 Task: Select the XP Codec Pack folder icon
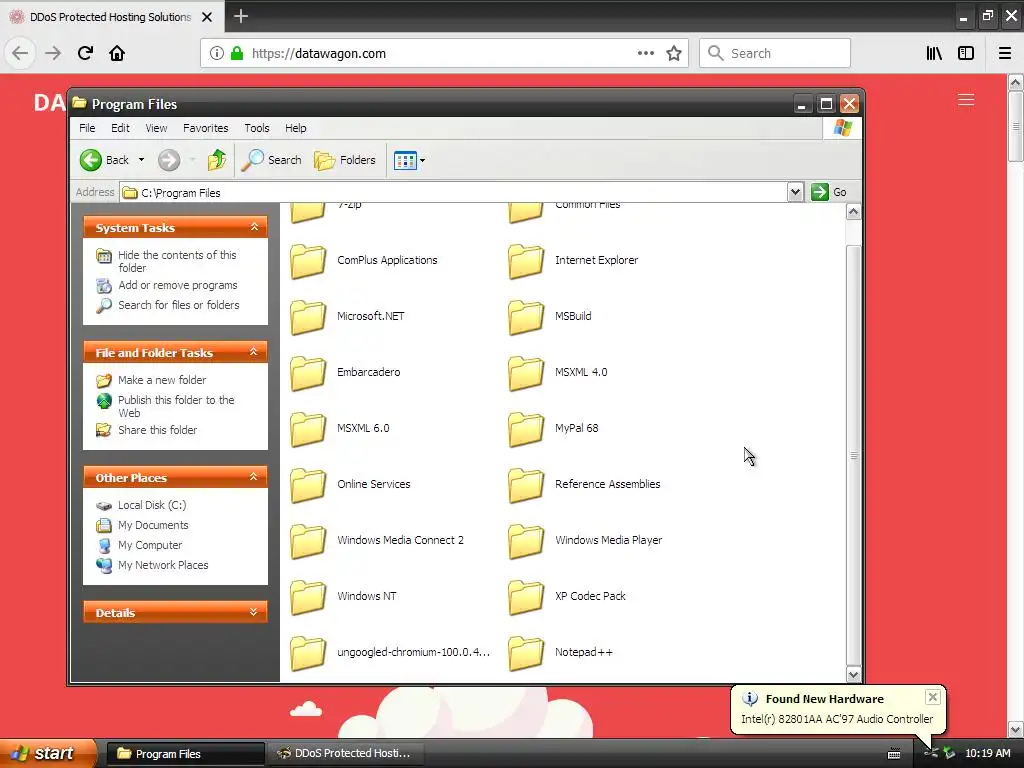[x=526, y=598]
